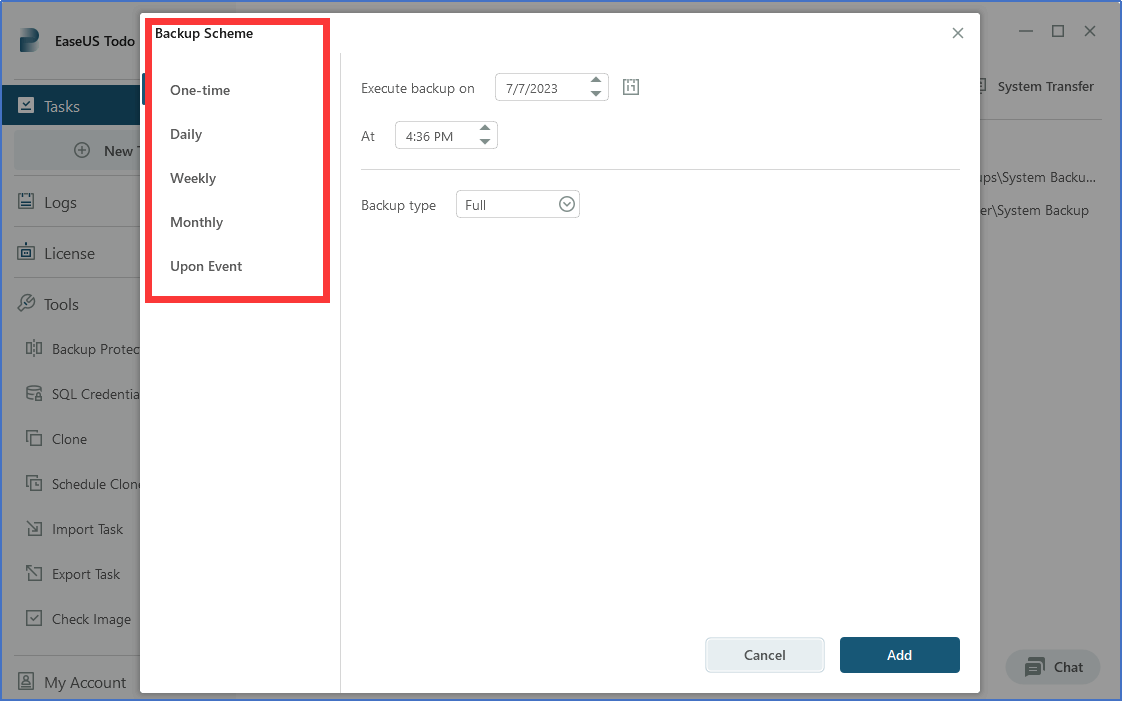The width and height of the screenshot is (1123, 701).
Task: Select the Daily backup scheme
Action: coord(185,134)
